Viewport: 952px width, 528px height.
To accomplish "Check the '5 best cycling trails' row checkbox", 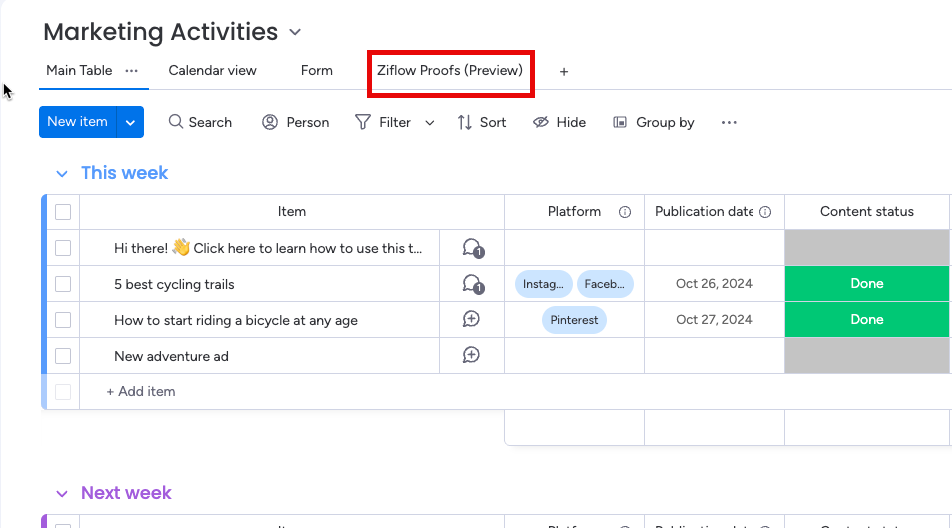I will pyautogui.click(x=63, y=284).
